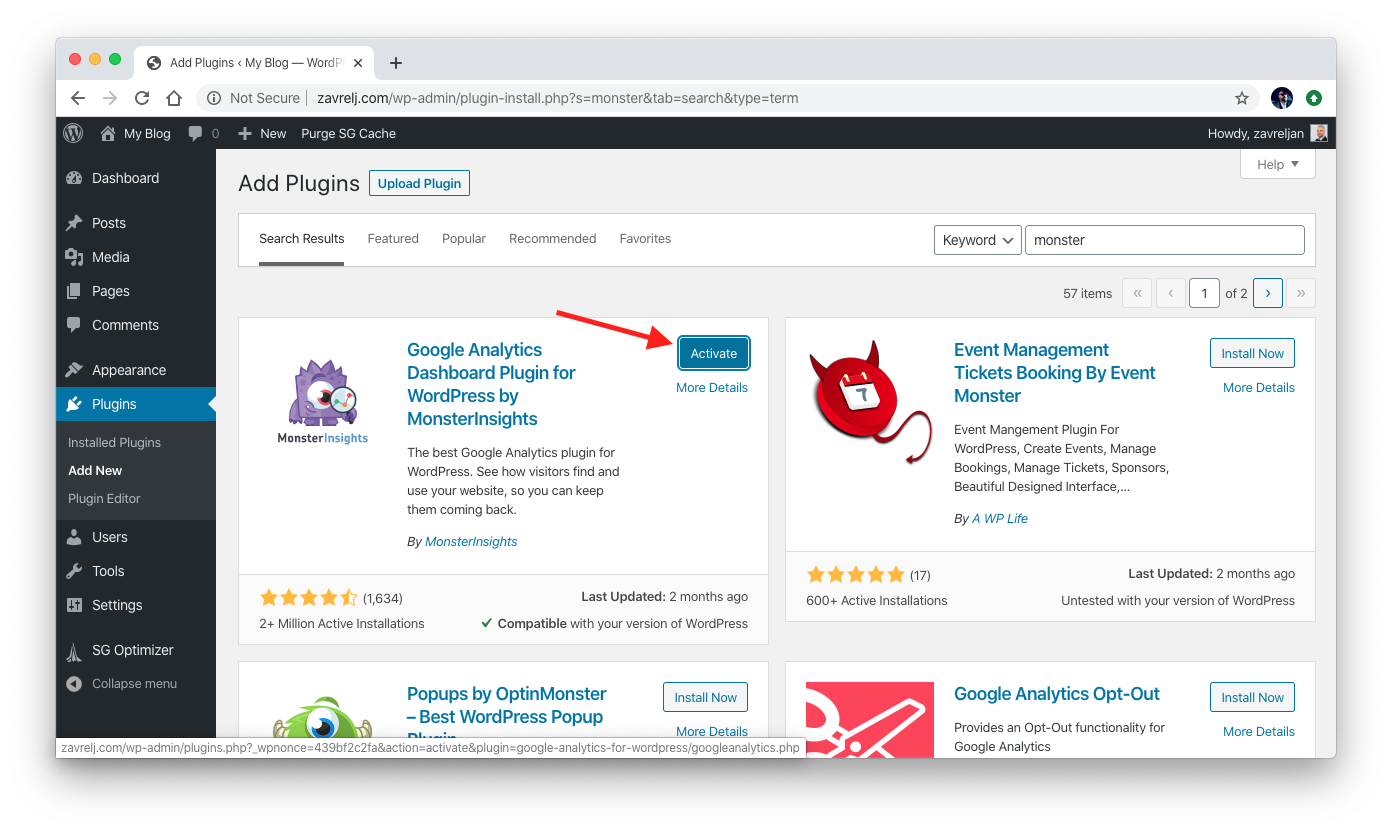The height and width of the screenshot is (832, 1392).
Task: Activate the MonsterInsights plugin
Action: 714,353
